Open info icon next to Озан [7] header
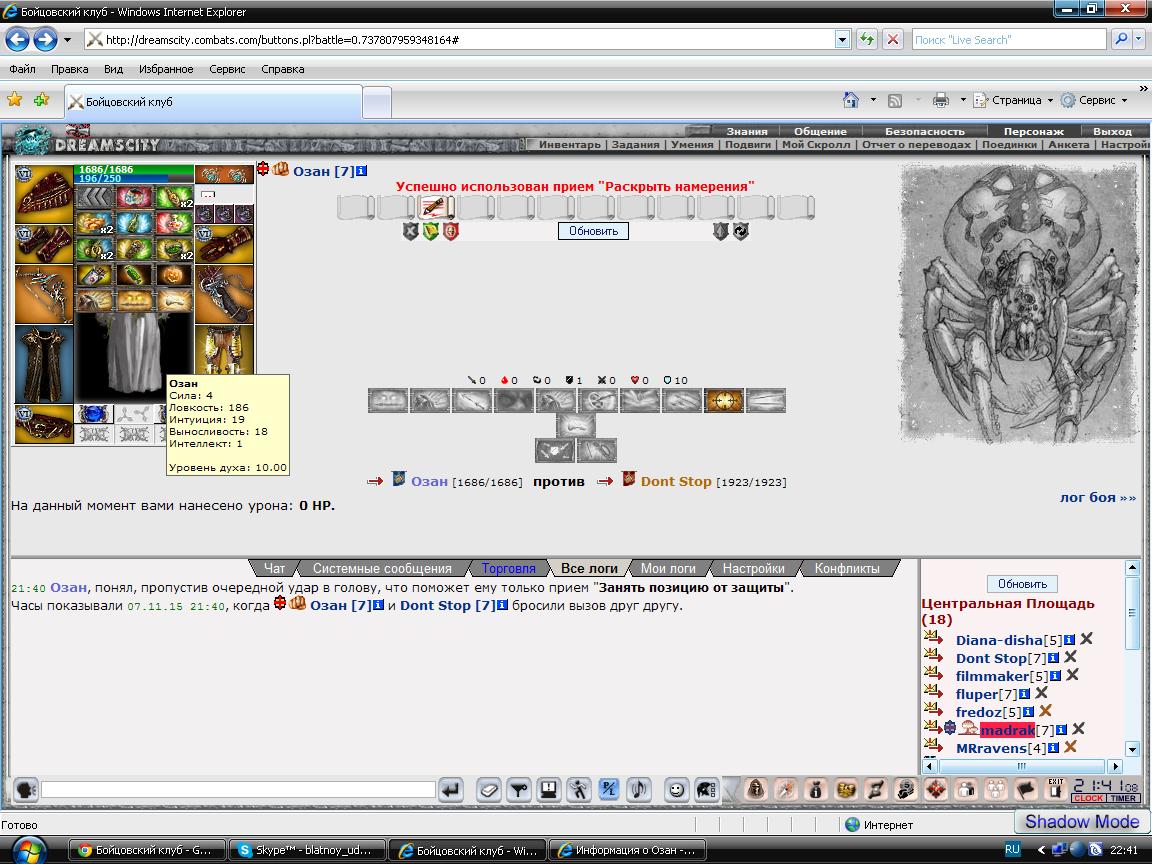 pos(361,171)
